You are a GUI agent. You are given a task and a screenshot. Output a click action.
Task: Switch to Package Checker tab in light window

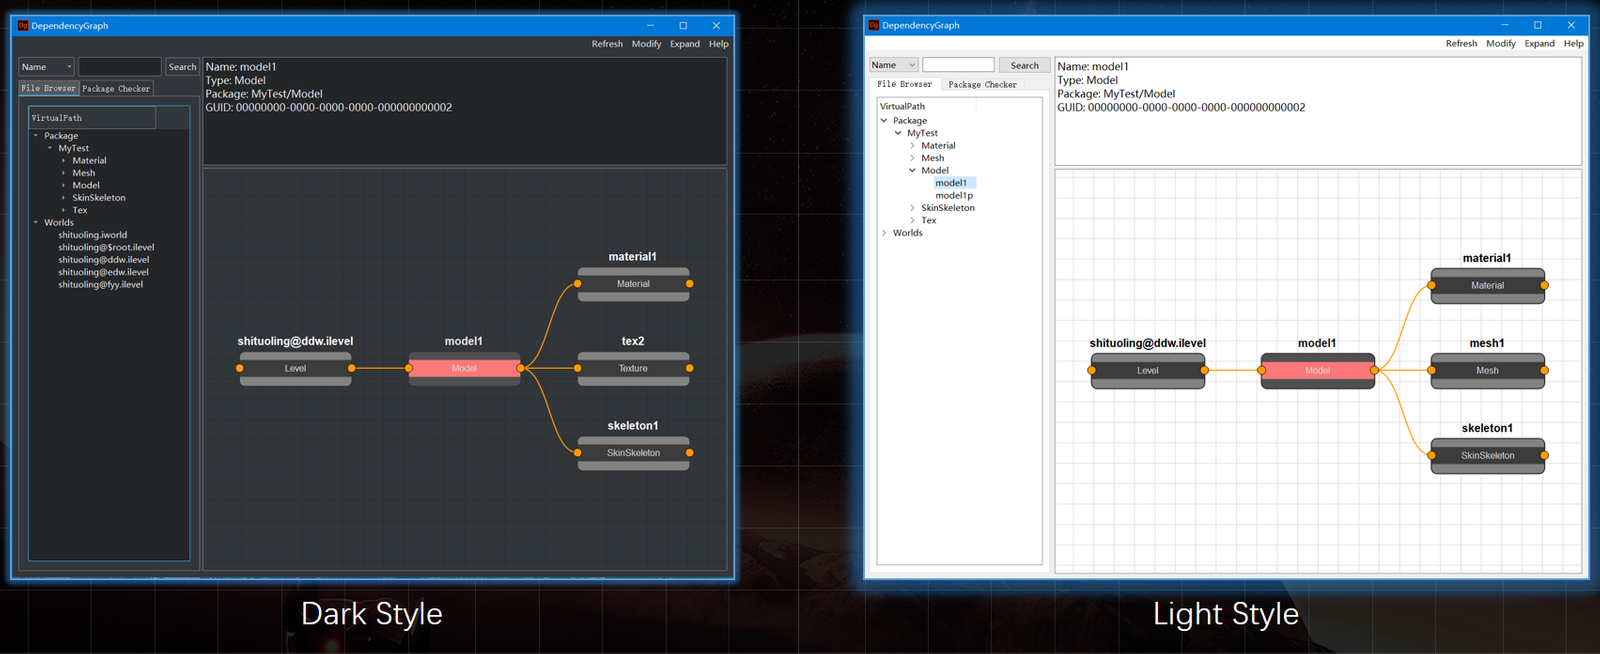[982, 85]
